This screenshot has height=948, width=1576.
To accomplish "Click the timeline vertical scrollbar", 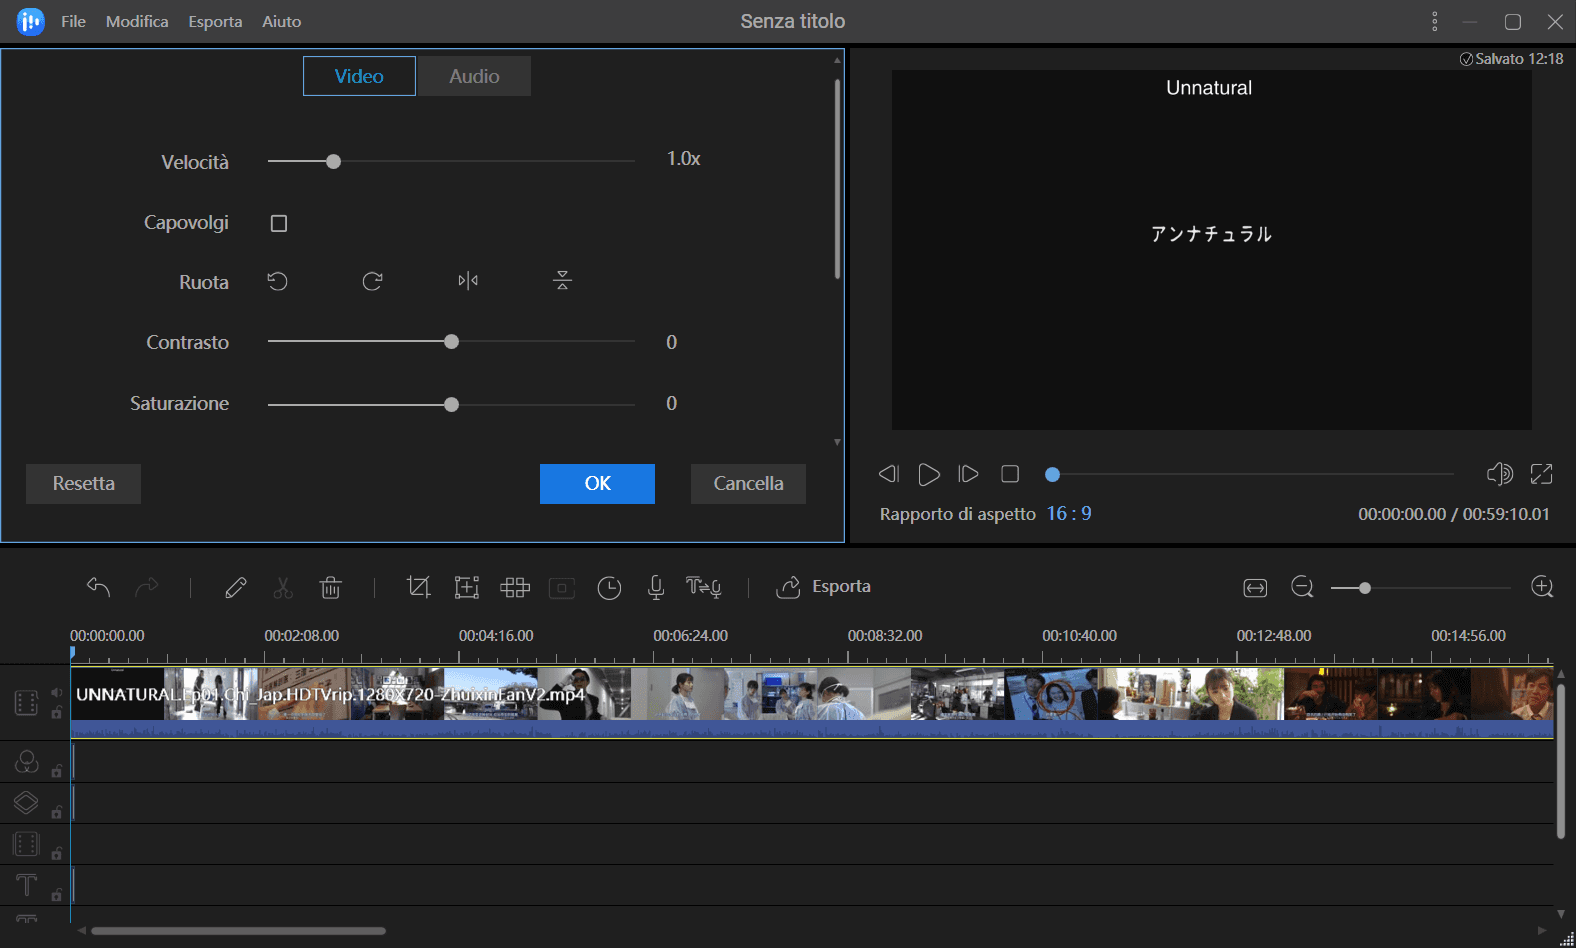I will [x=1560, y=762].
